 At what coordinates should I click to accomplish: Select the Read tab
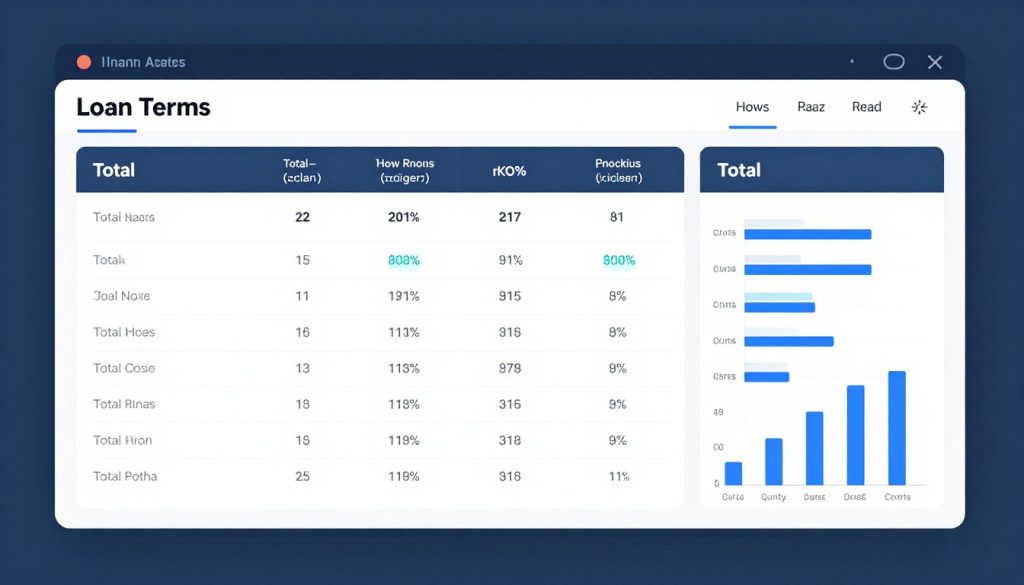pyautogui.click(x=867, y=107)
